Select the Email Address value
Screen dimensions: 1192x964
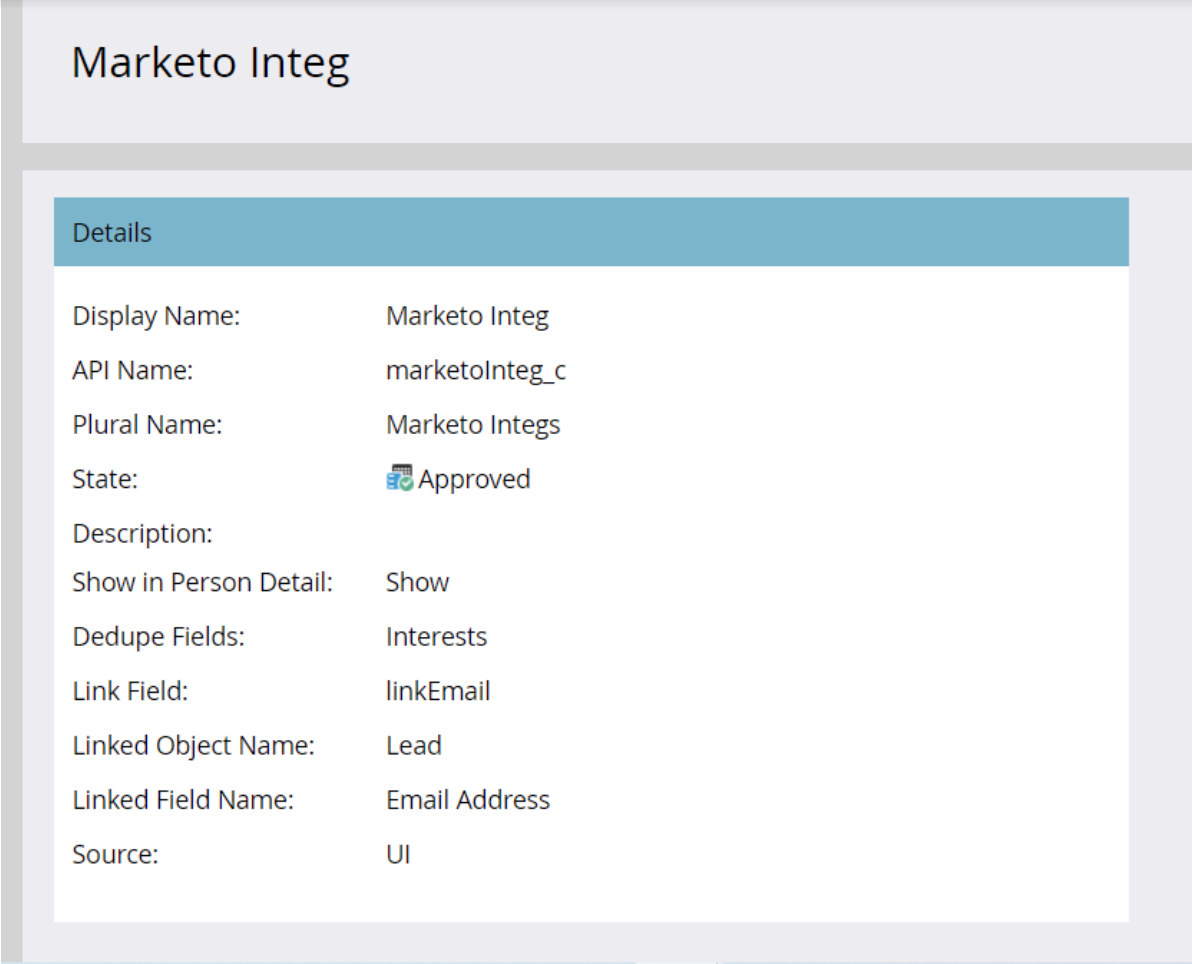[468, 800]
